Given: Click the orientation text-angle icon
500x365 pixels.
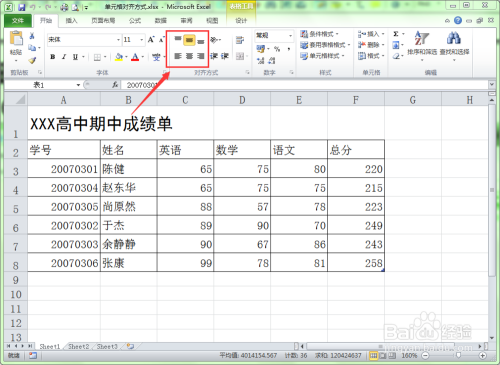Looking at the screenshot, I should coord(214,40).
